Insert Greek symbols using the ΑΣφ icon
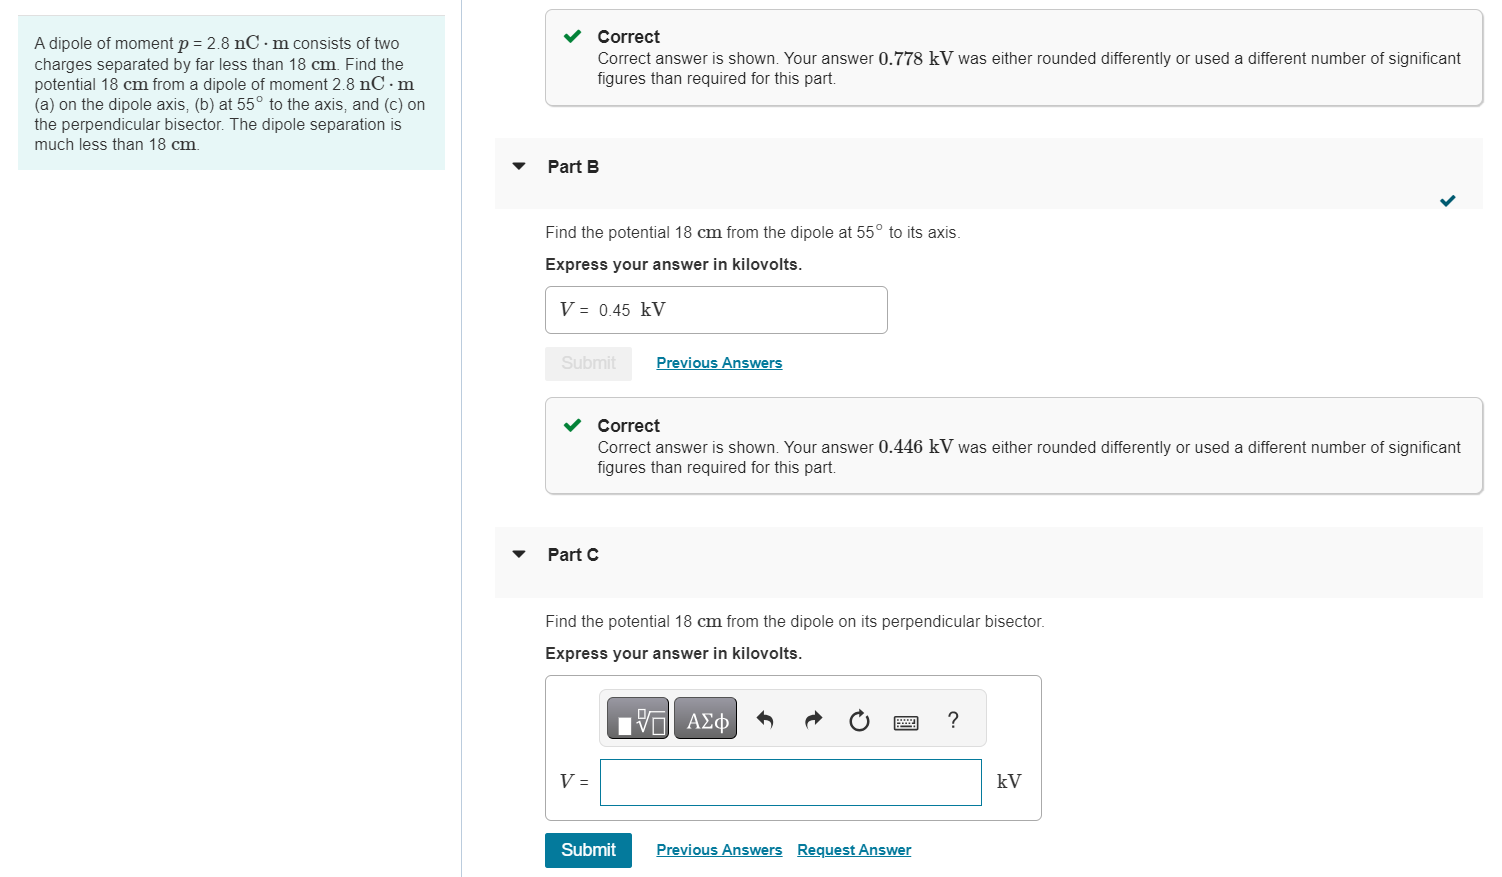Viewport: 1502px width, 877px height. 705,717
